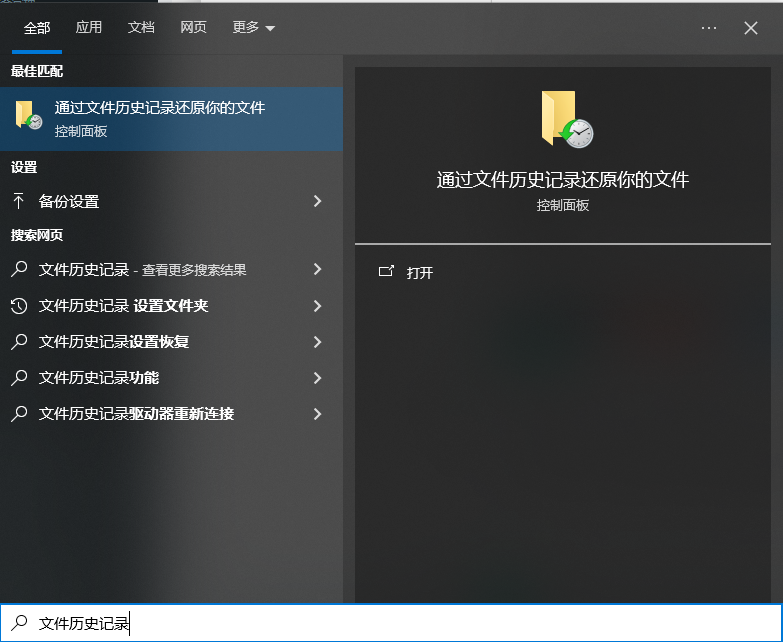Click the large File History icon in preview pane
The width and height of the screenshot is (783, 642).
[567, 119]
